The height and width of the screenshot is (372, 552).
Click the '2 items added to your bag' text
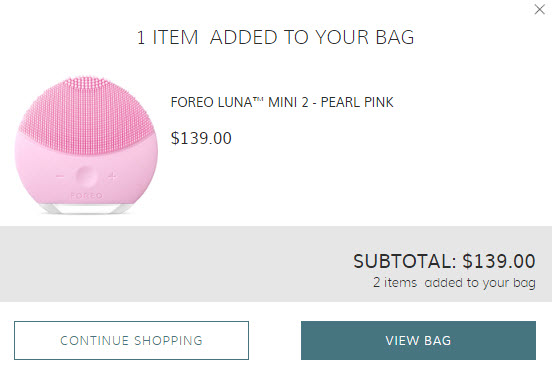tap(454, 283)
